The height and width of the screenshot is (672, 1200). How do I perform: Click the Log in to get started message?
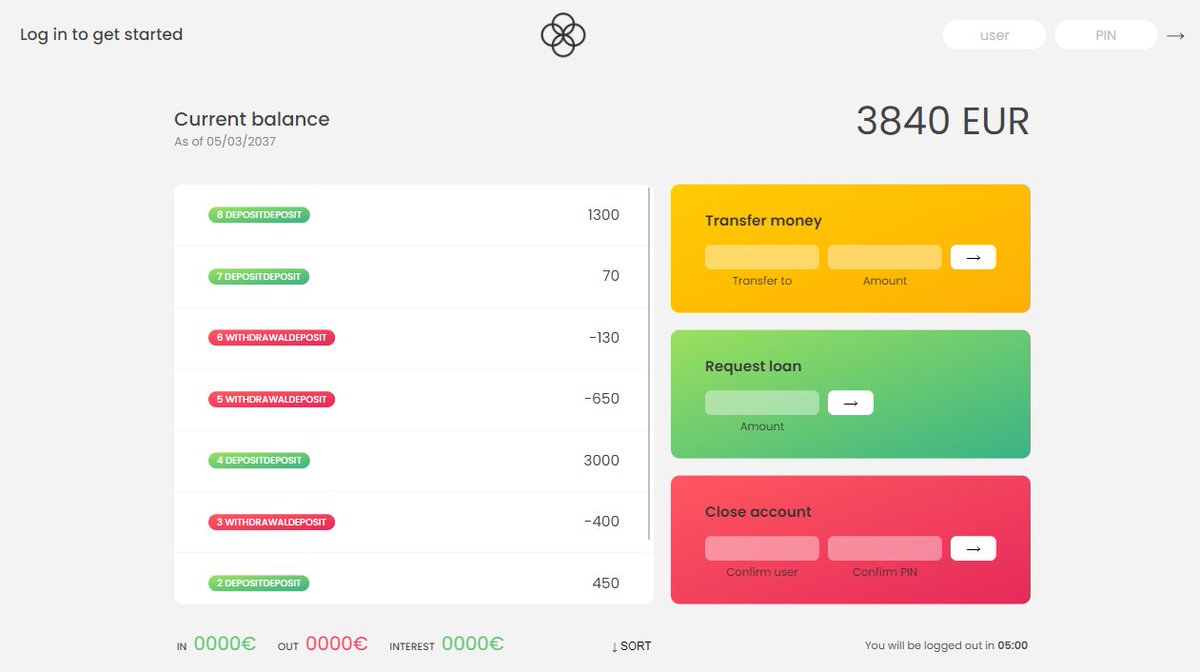point(101,34)
